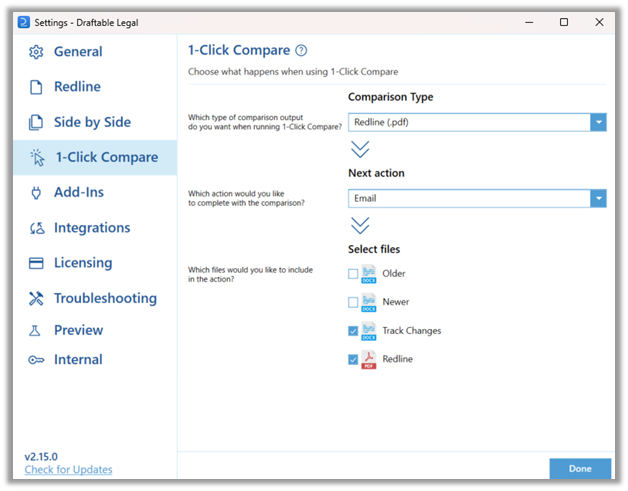The height and width of the screenshot is (491, 628).
Task: Click the Select files heading
Action: (x=374, y=250)
